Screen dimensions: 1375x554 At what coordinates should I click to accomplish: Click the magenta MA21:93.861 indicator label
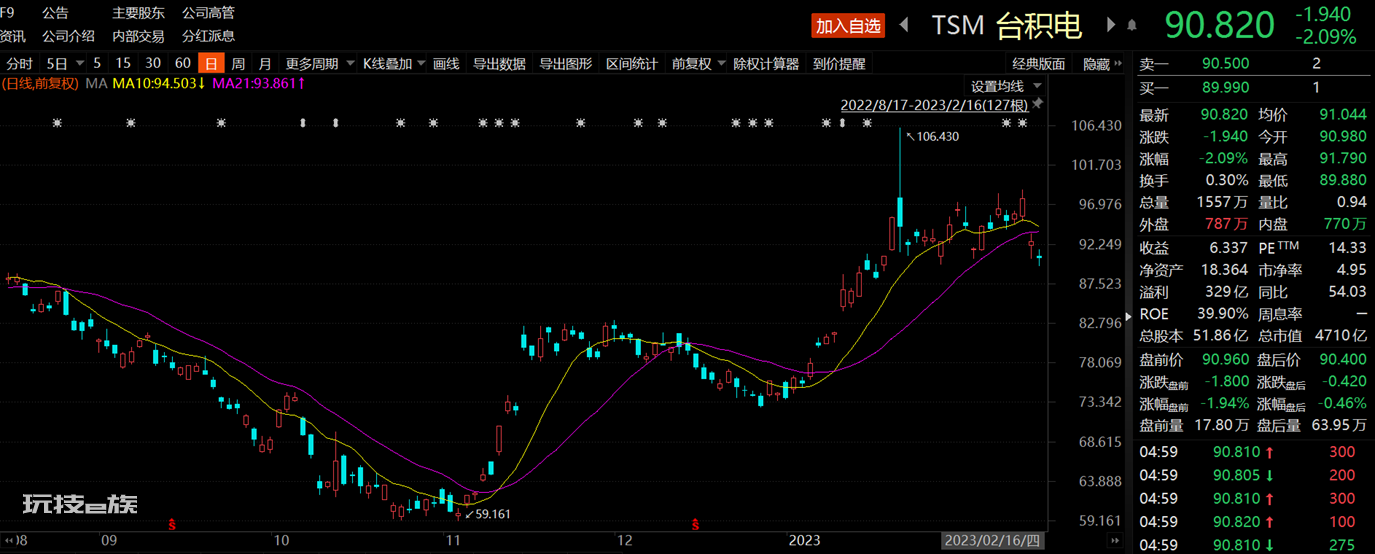pyautogui.click(x=259, y=83)
